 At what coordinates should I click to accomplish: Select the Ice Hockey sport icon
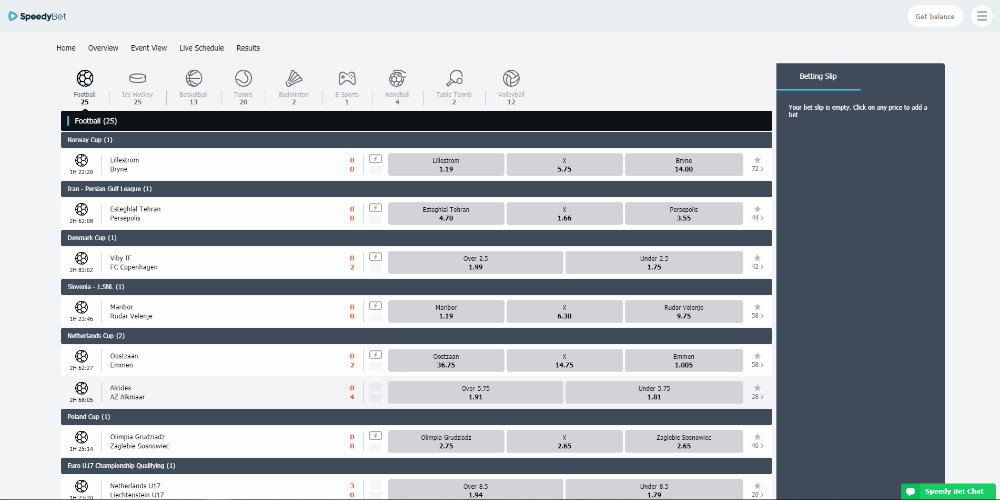(137, 78)
